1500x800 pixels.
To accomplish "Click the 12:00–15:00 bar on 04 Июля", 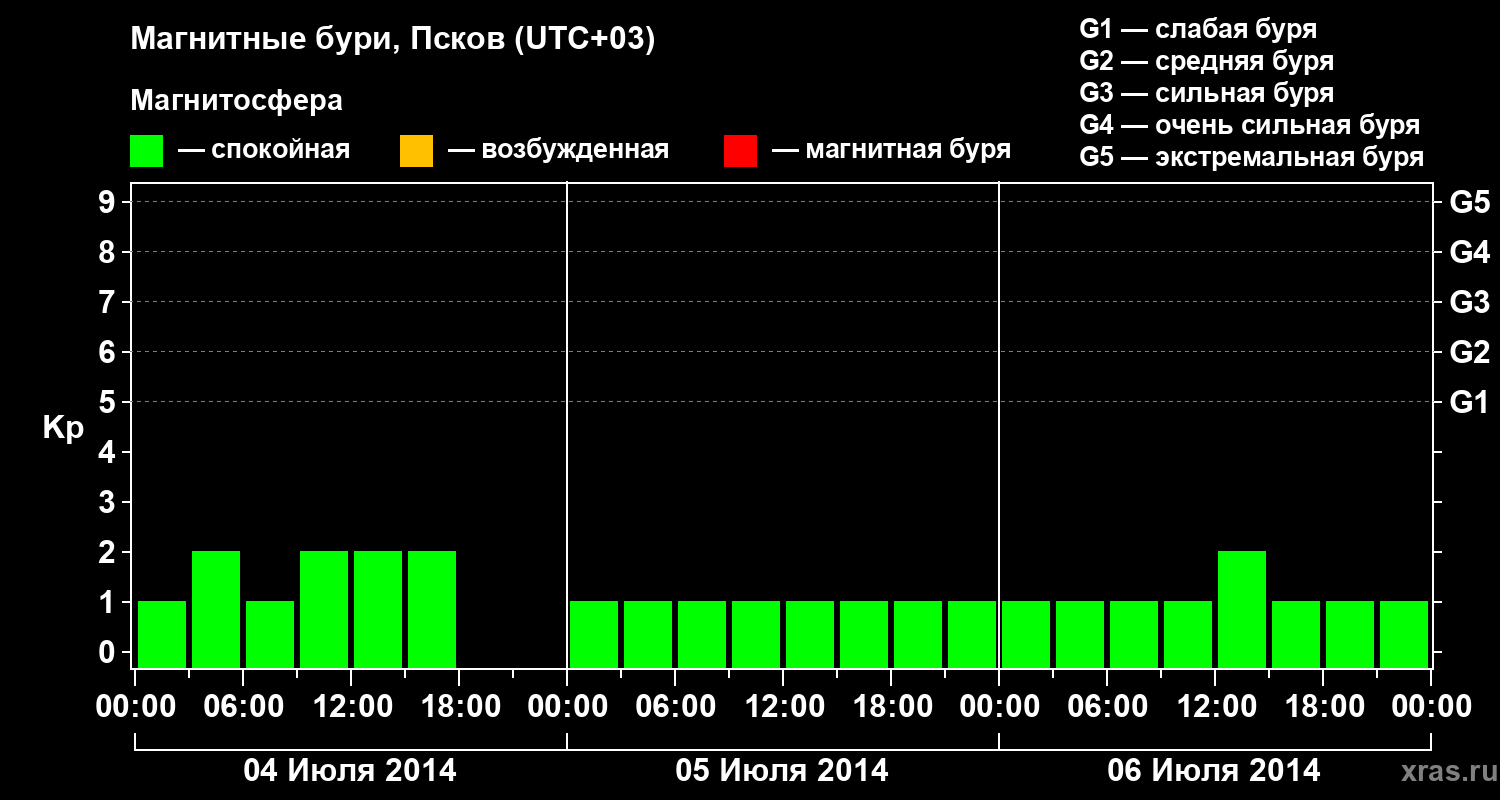I will [378, 609].
